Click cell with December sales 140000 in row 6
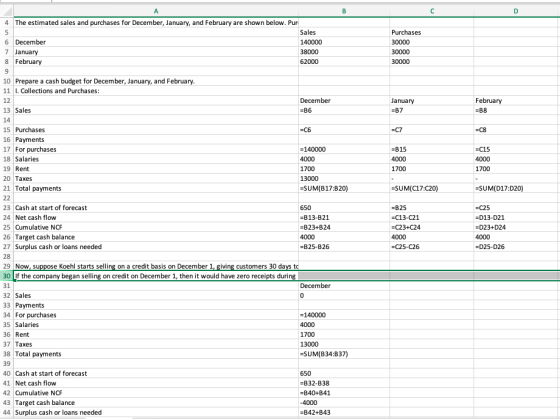 [x=344, y=42]
